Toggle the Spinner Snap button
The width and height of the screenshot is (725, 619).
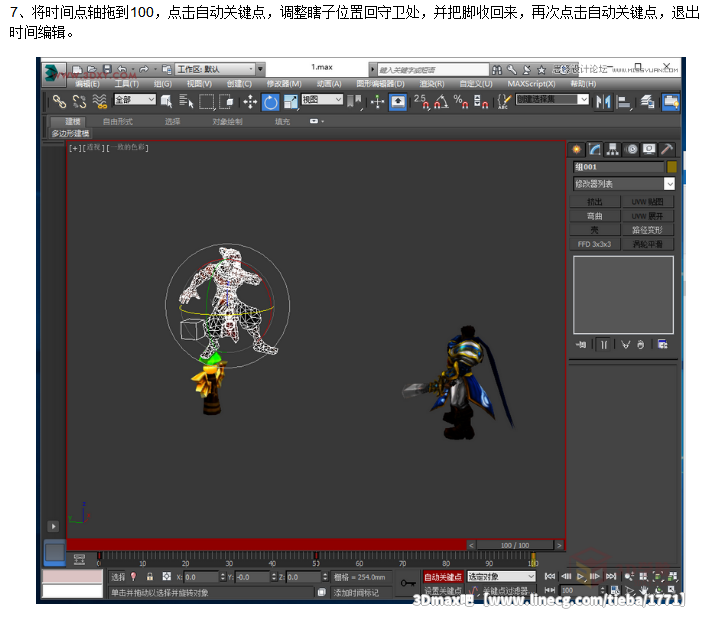click(481, 101)
